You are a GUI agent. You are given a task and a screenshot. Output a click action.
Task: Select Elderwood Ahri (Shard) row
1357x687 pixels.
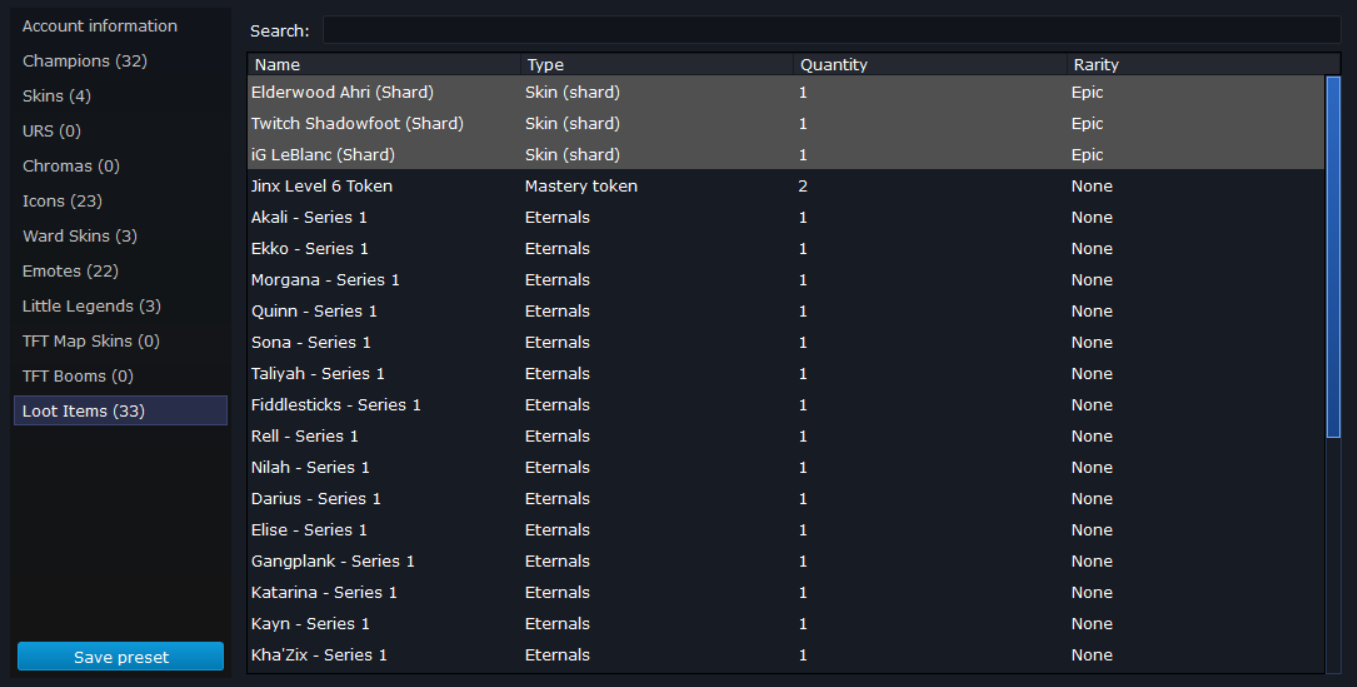coord(786,92)
